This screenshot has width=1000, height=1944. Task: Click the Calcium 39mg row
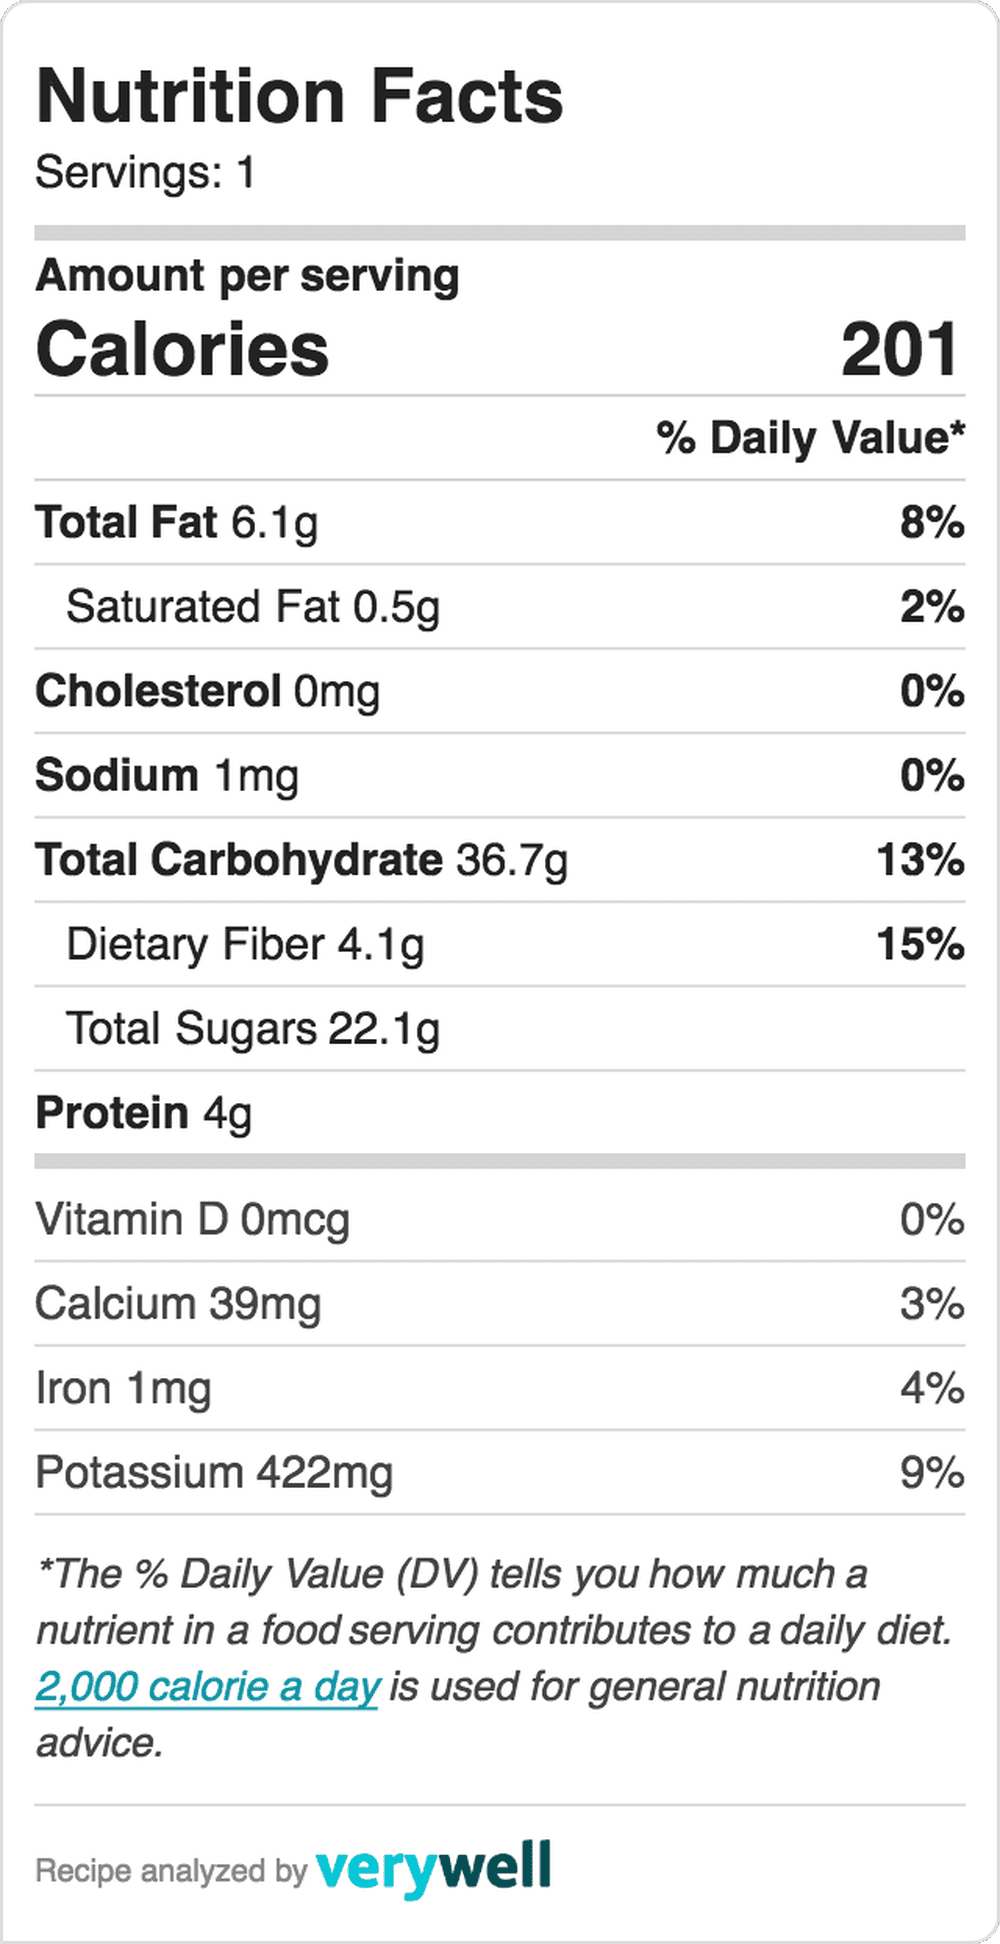click(500, 1304)
